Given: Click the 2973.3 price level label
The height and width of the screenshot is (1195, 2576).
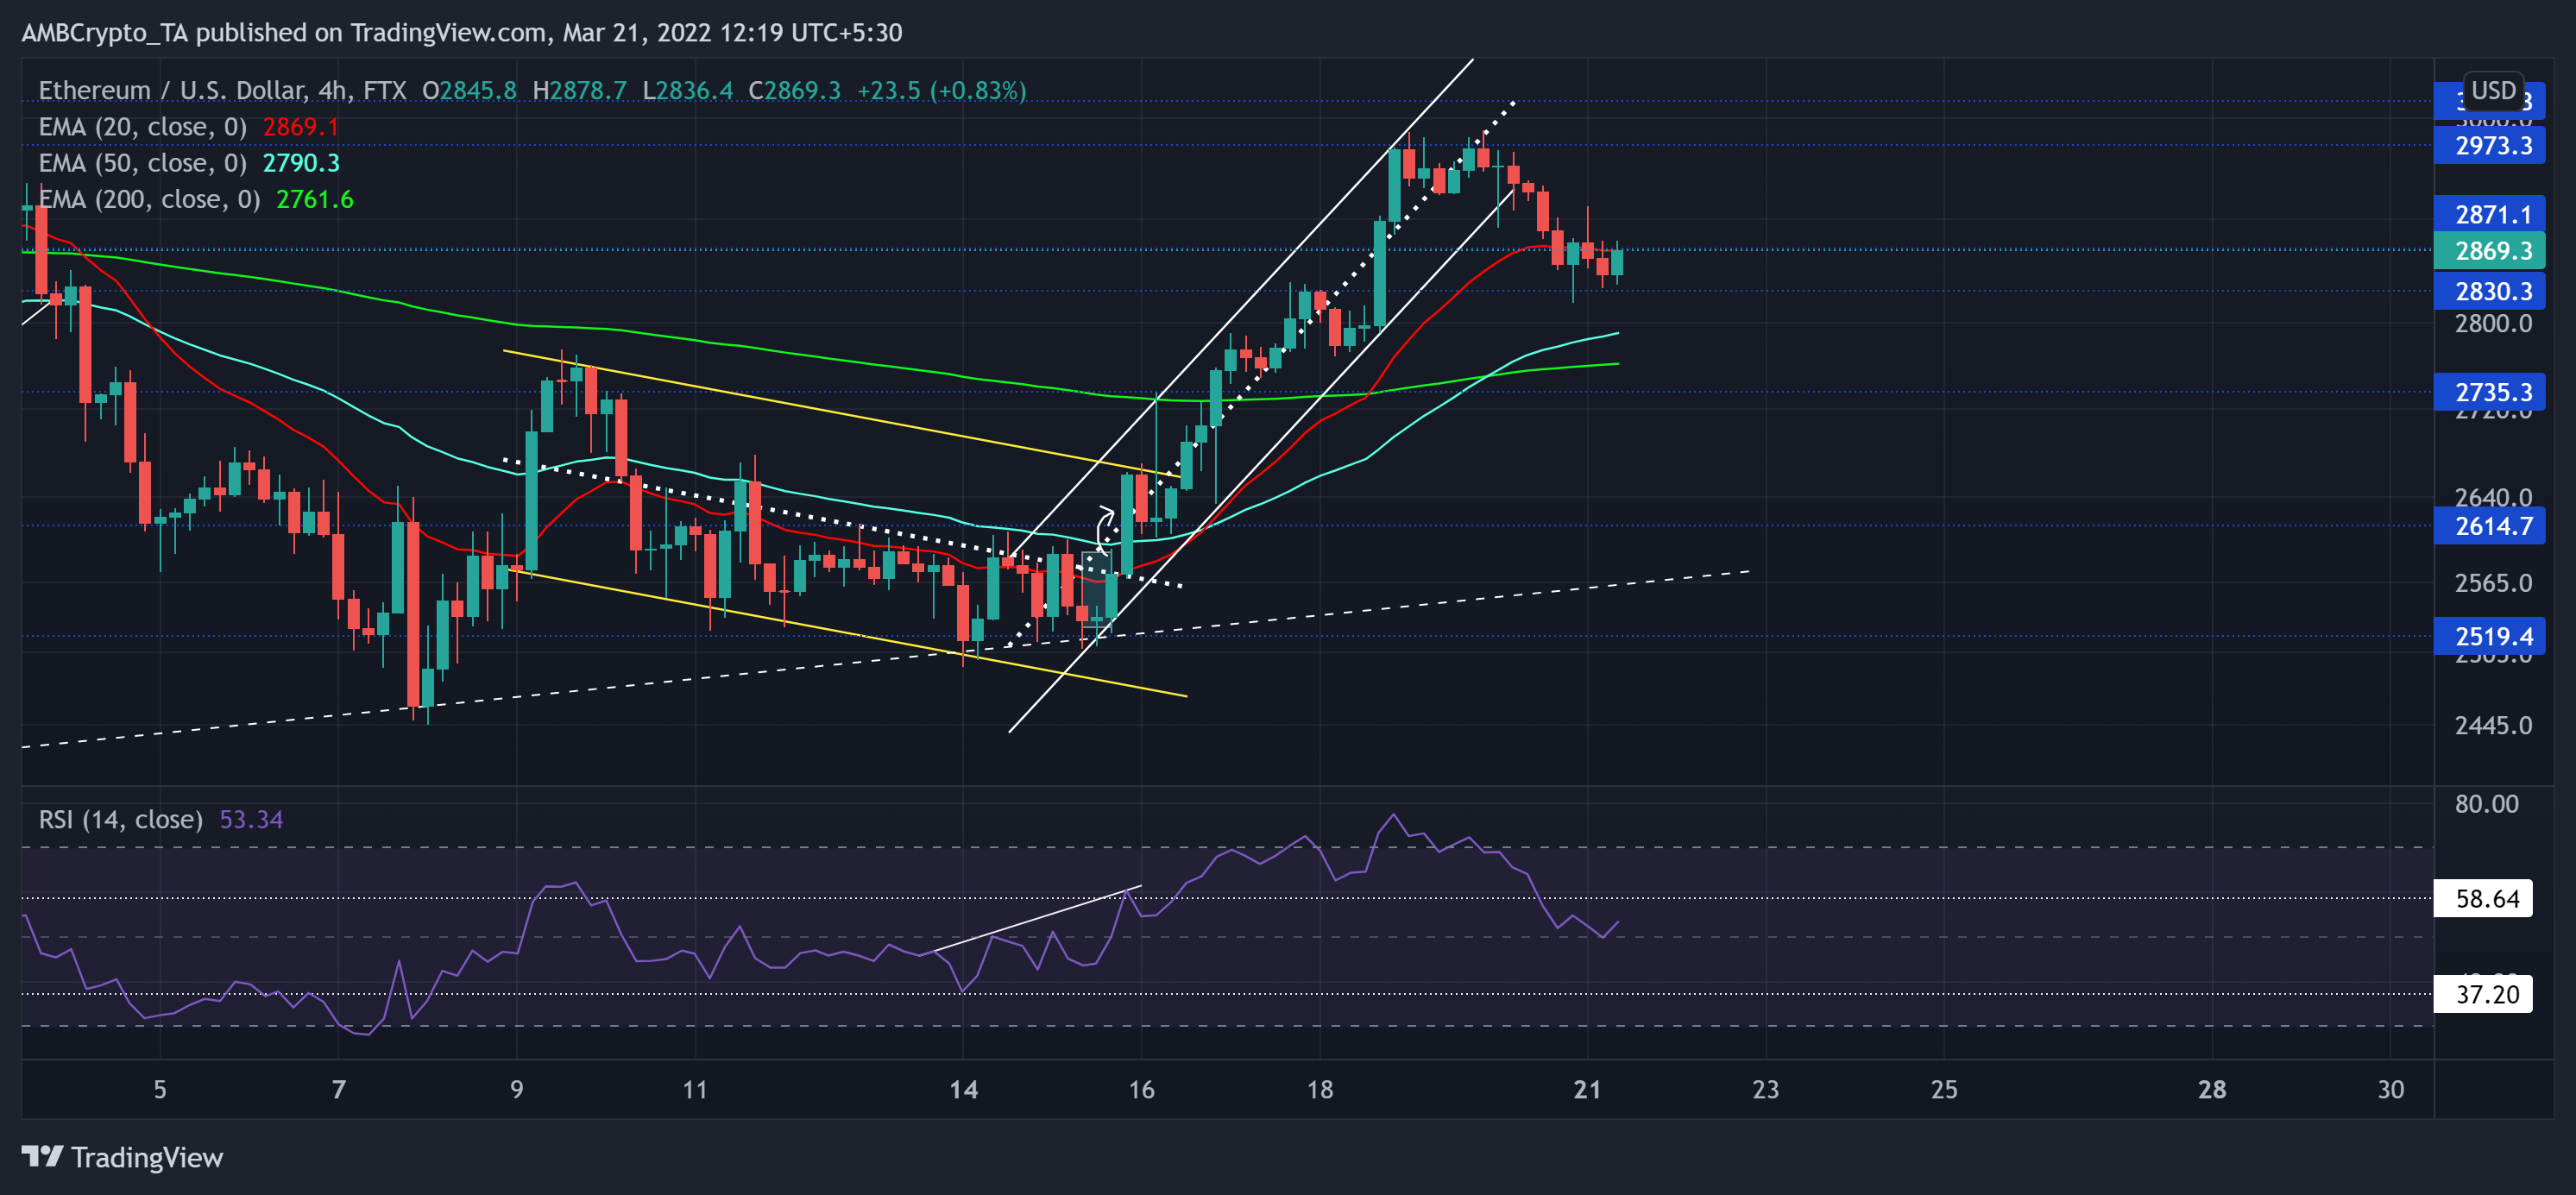Looking at the screenshot, I should (x=2489, y=146).
